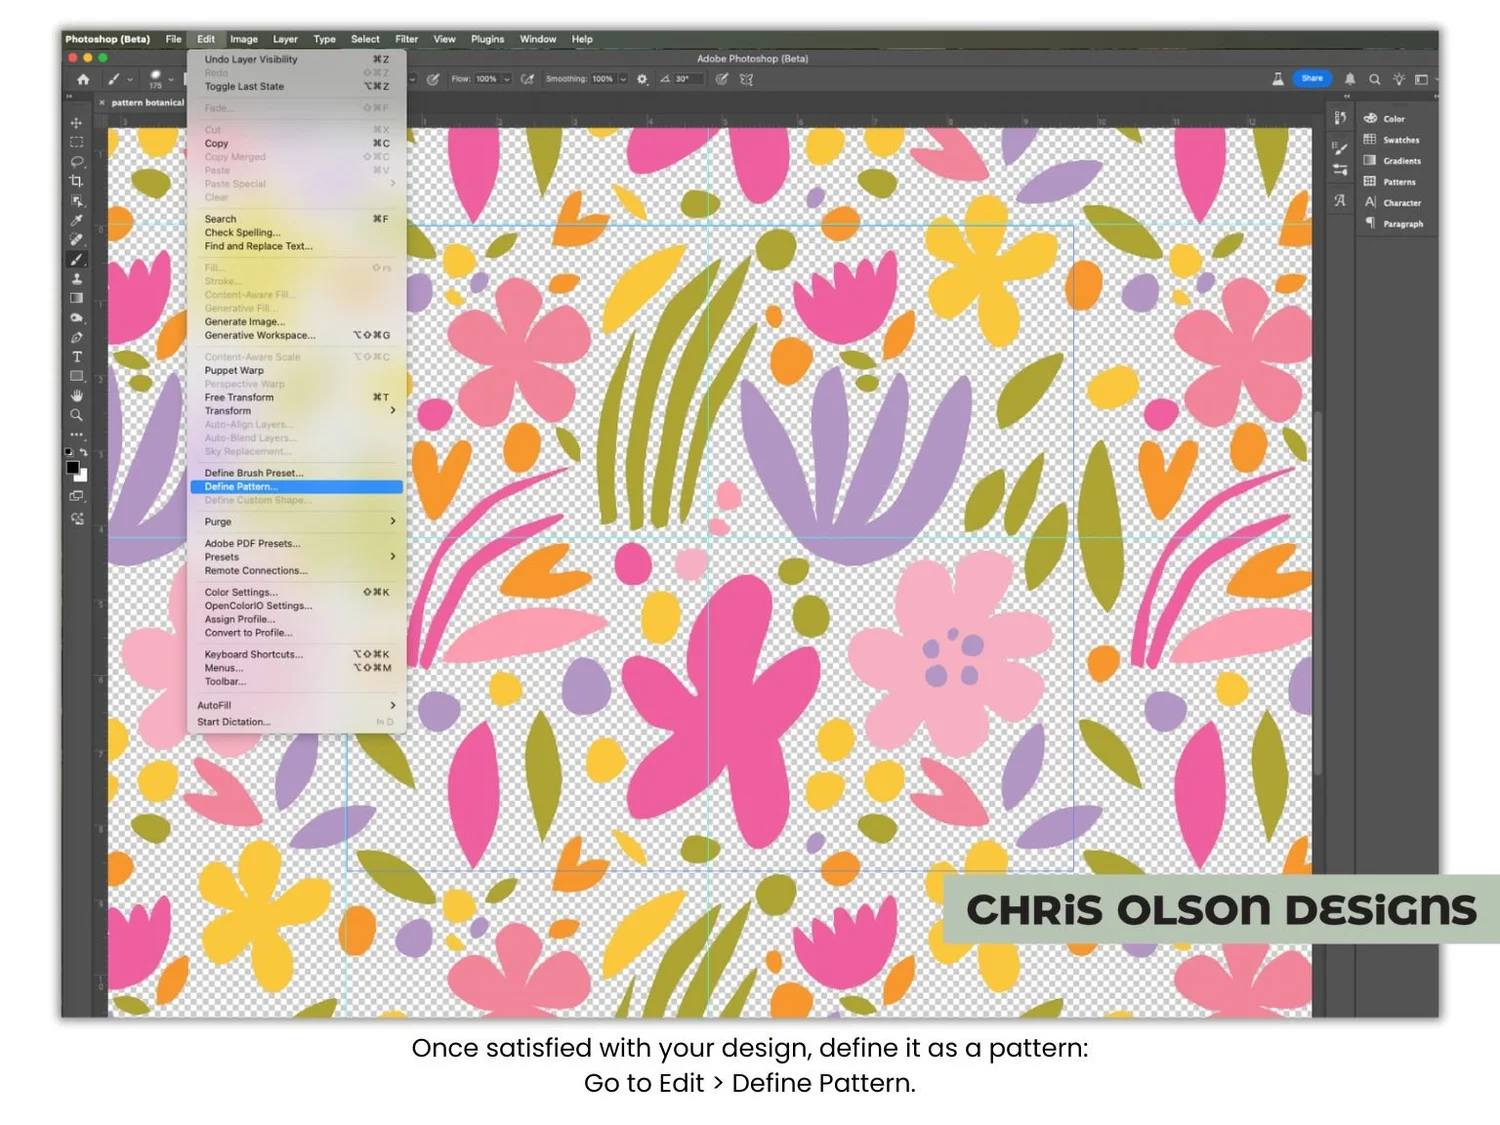
Task: Open the Character panel
Action: point(1399,202)
